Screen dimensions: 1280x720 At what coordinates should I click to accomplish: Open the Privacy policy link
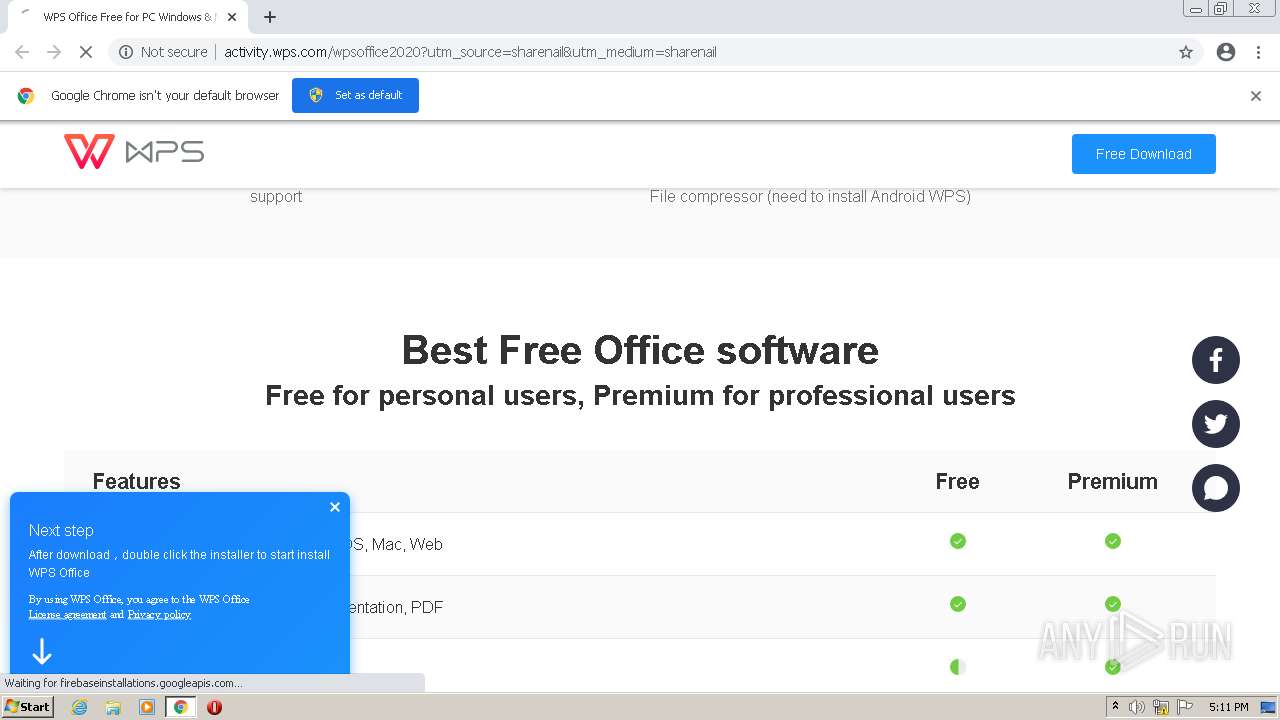pyautogui.click(x=159, y=614)
